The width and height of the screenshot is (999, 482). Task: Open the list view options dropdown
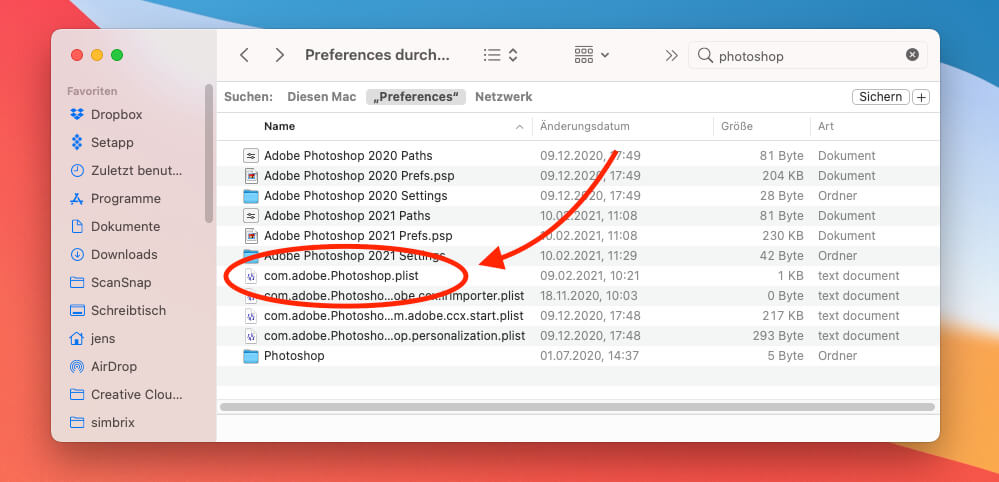tap(500, 55)
